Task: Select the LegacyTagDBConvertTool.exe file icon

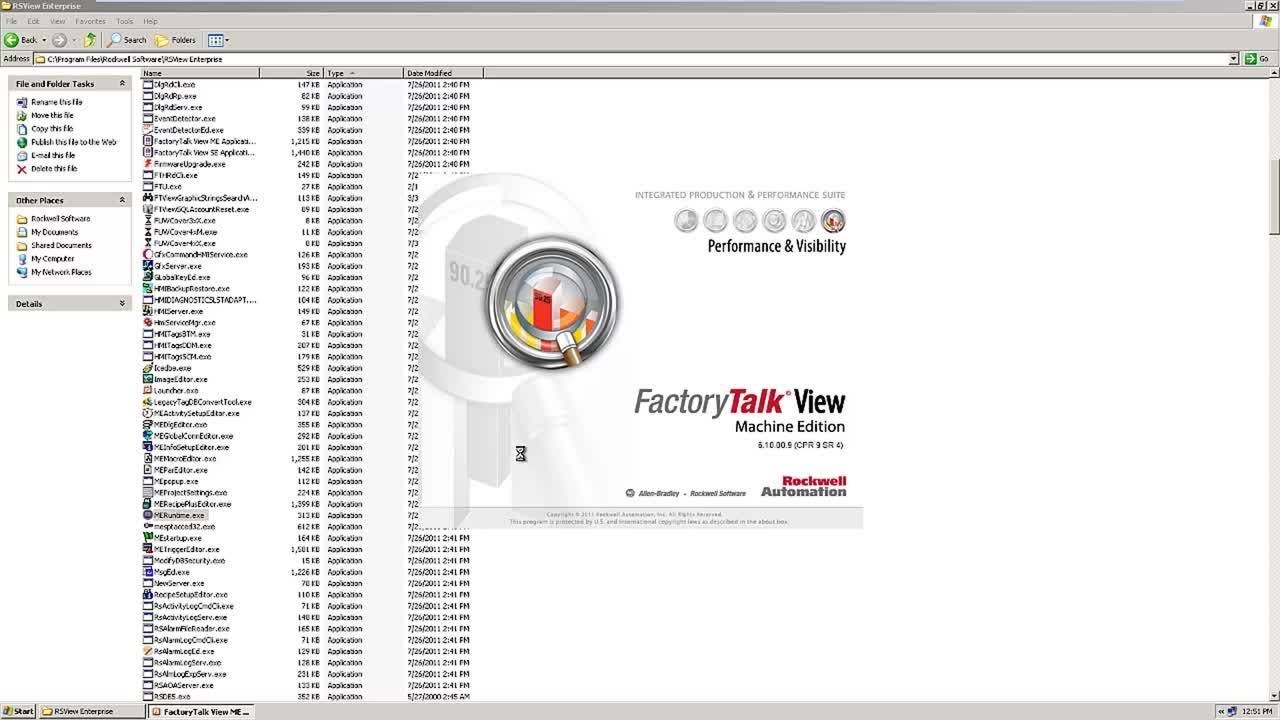Action: (148, 402)
